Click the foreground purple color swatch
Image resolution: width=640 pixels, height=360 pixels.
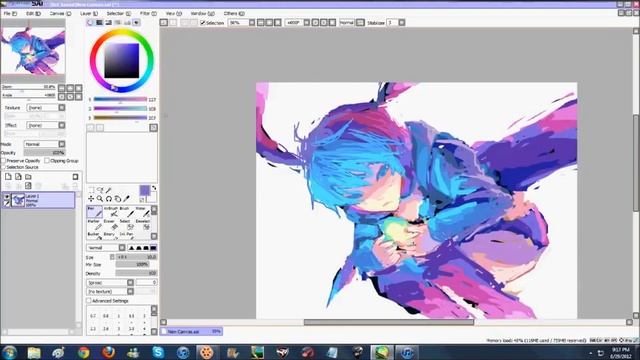click(144, 190)
